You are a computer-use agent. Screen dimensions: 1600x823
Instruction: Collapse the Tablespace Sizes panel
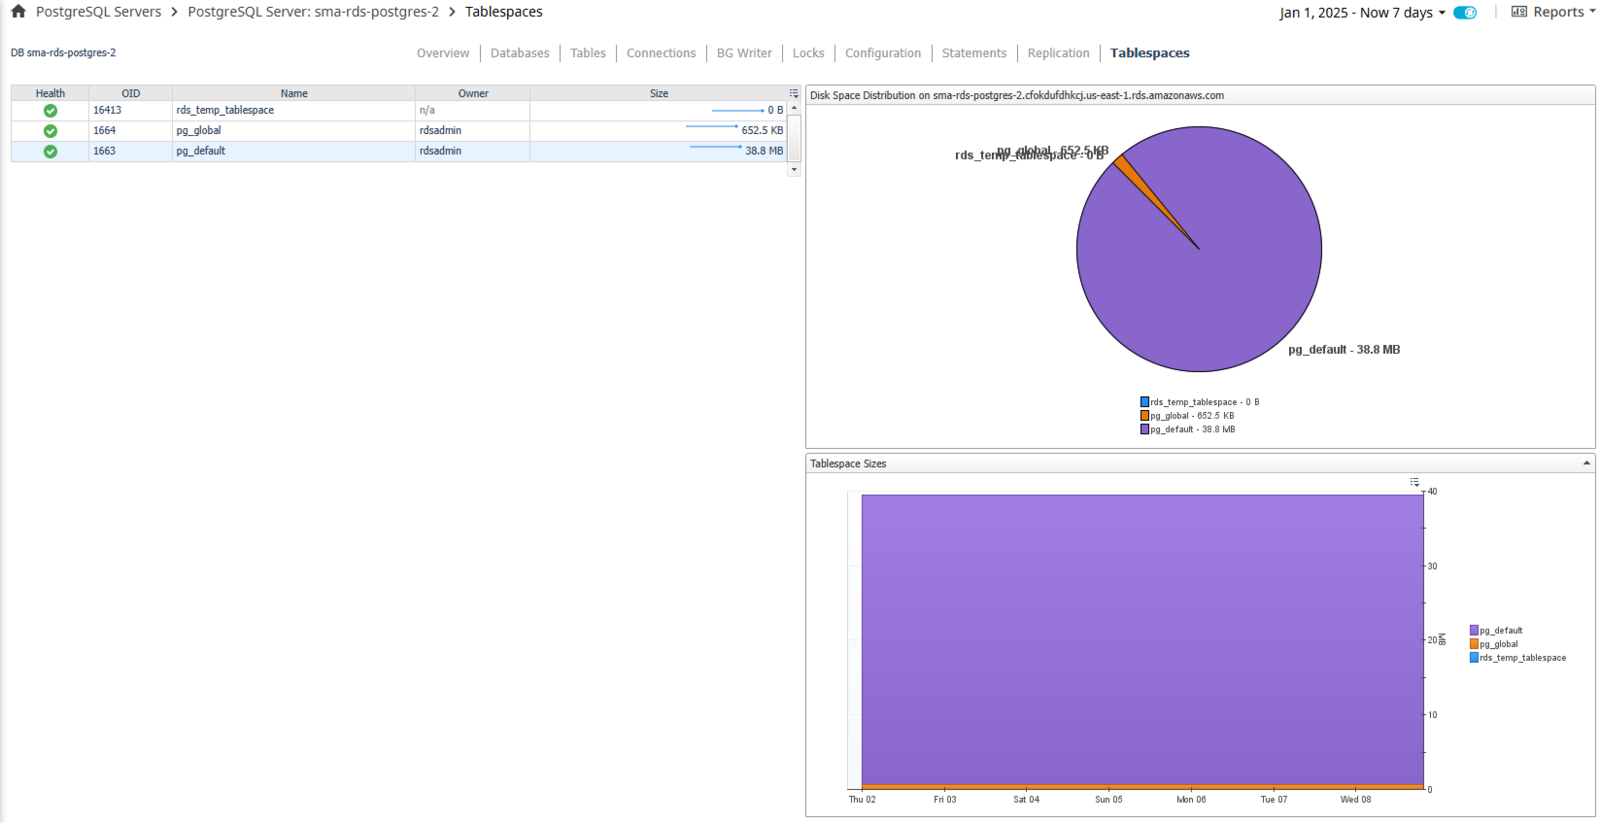[x=1586, y=463]
